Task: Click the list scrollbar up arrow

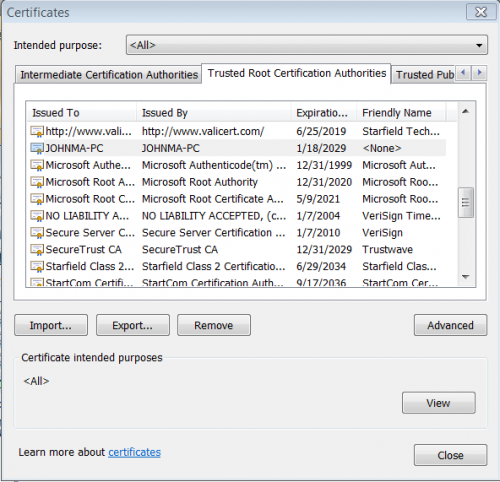Action: 466,111
